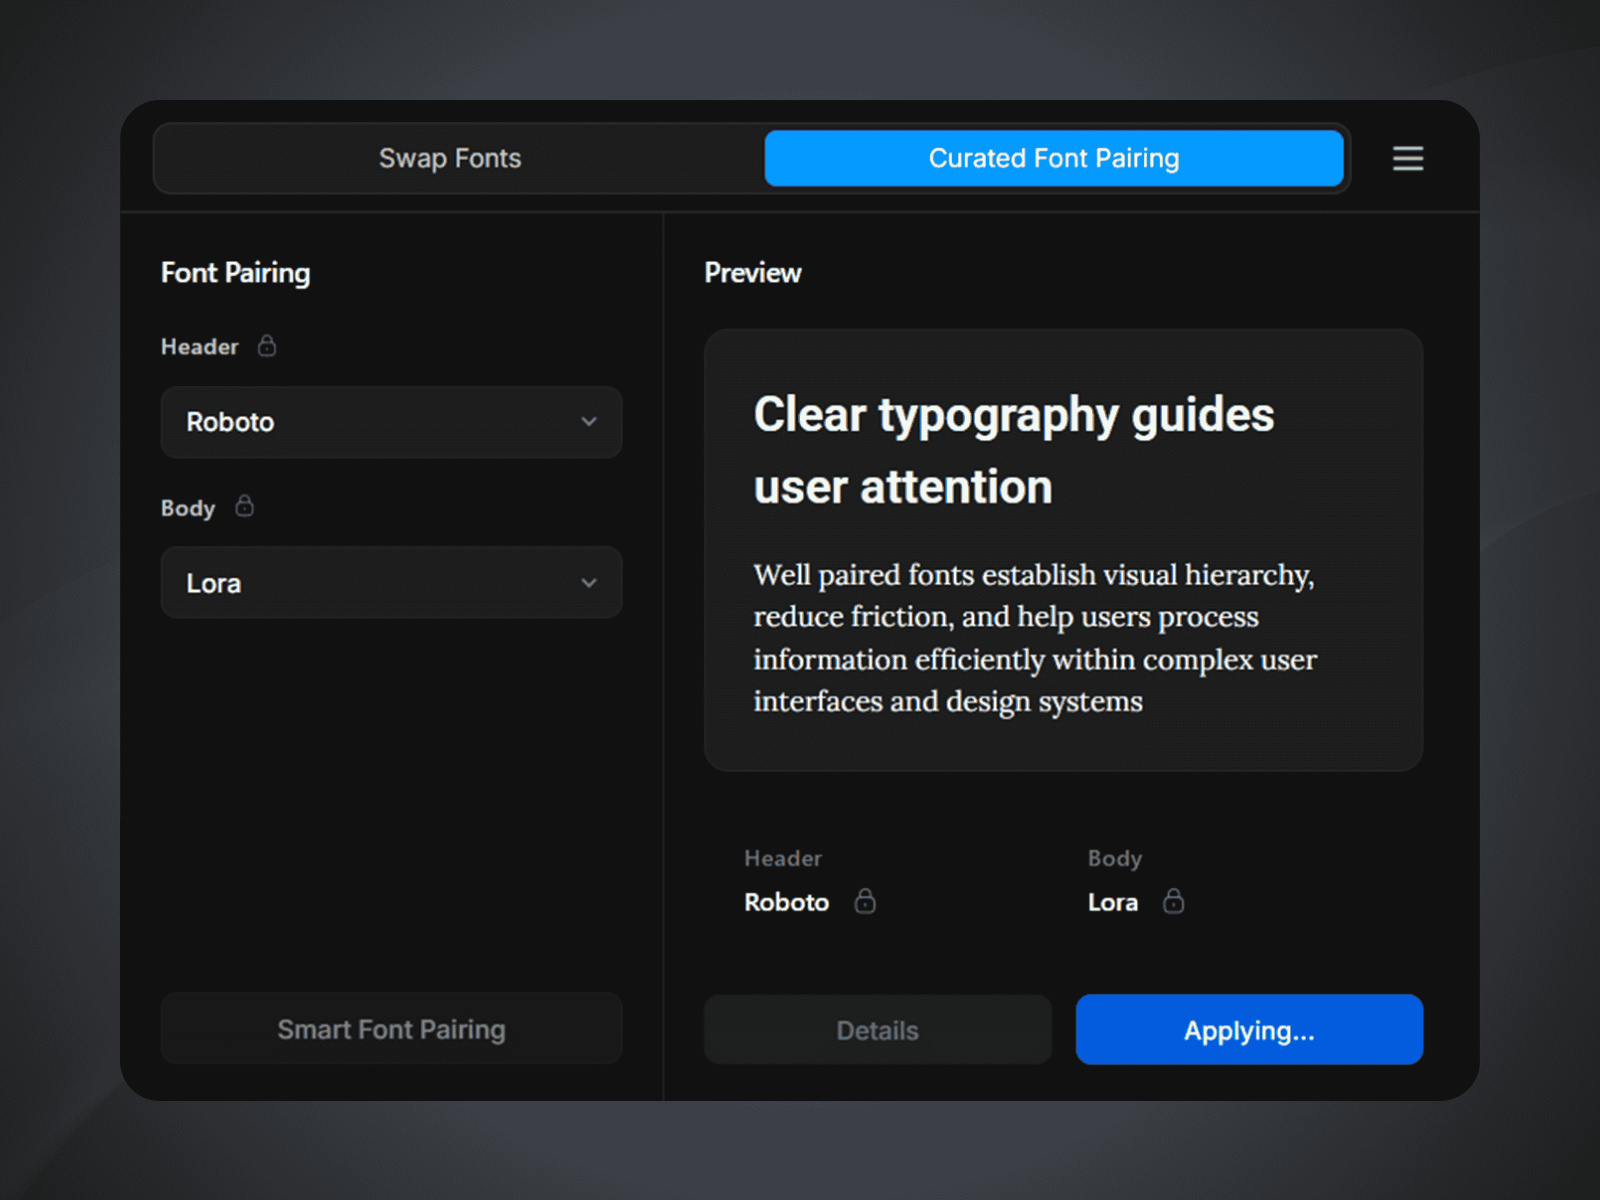Click the Preview section heading
This screenshot has width=1600, height=1200.
tap(752, 272)
